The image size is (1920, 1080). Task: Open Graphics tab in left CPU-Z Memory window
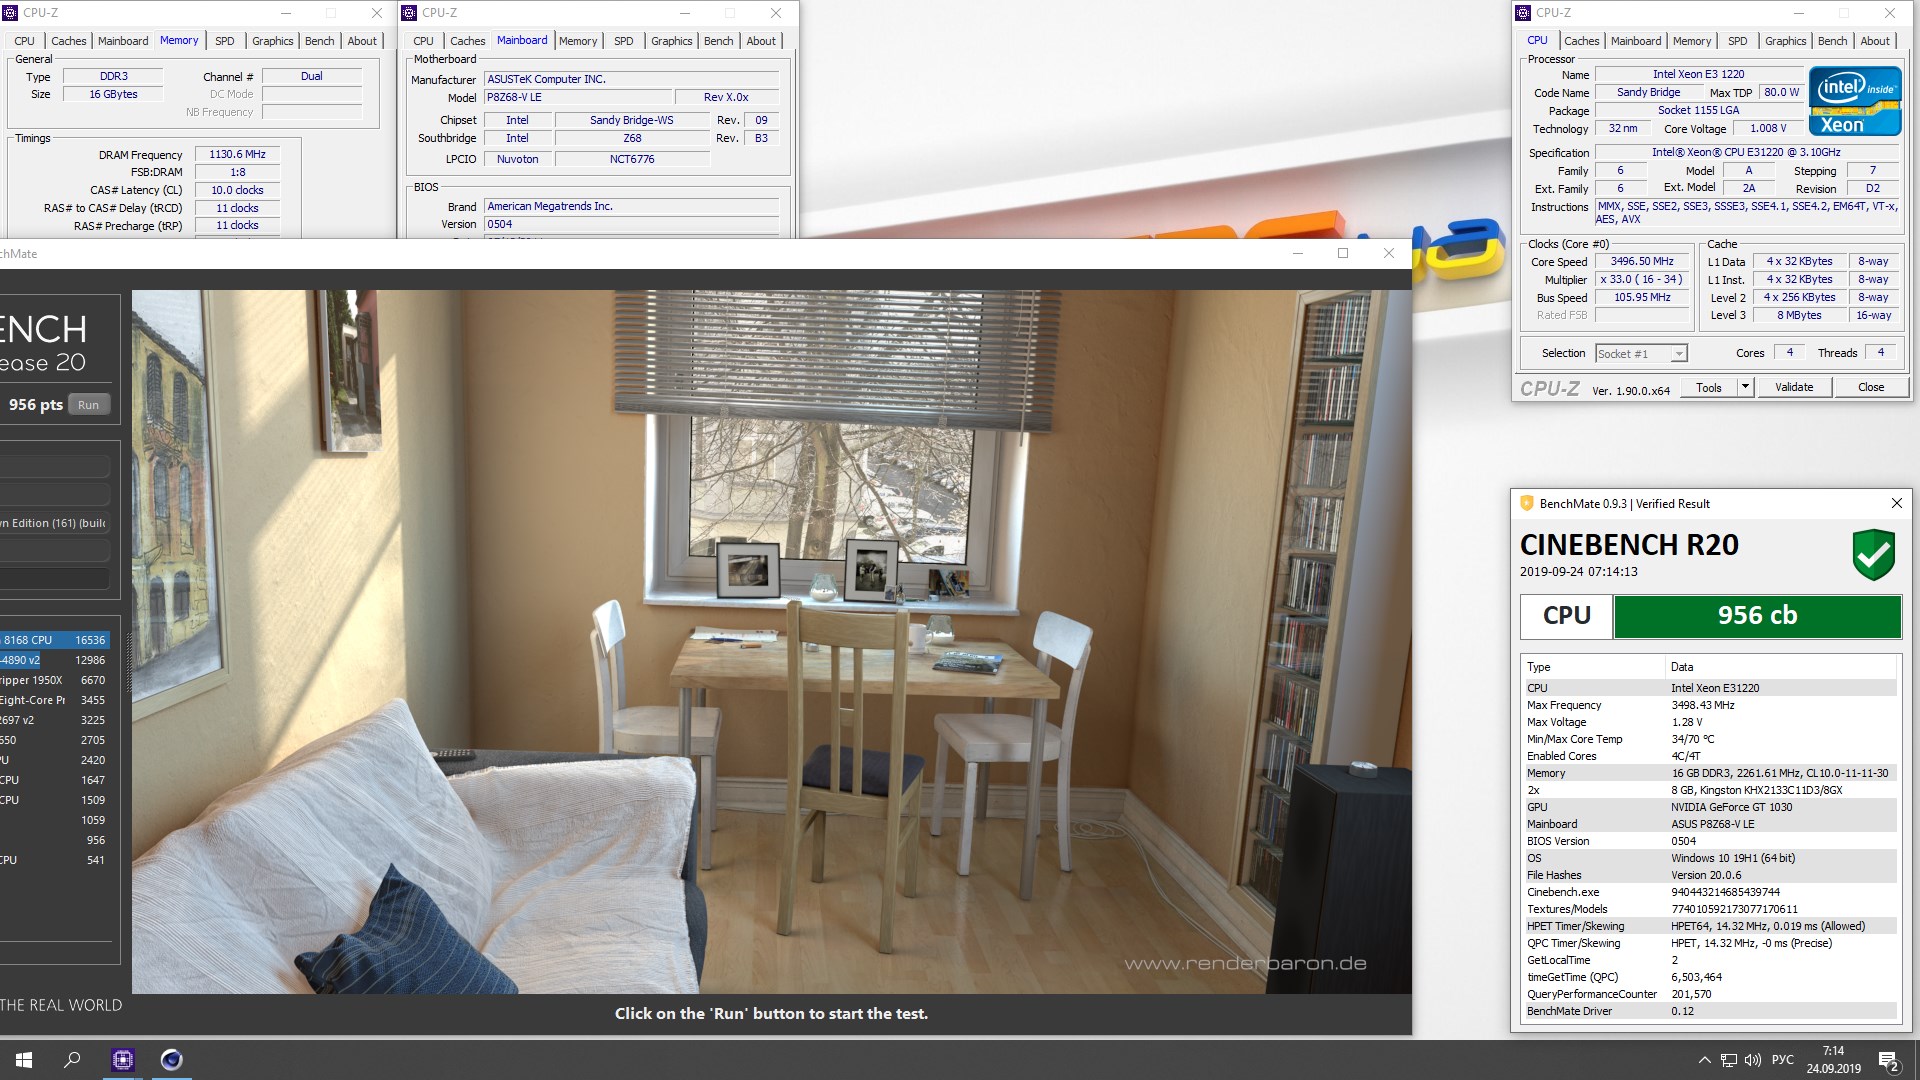click(272, 41)
